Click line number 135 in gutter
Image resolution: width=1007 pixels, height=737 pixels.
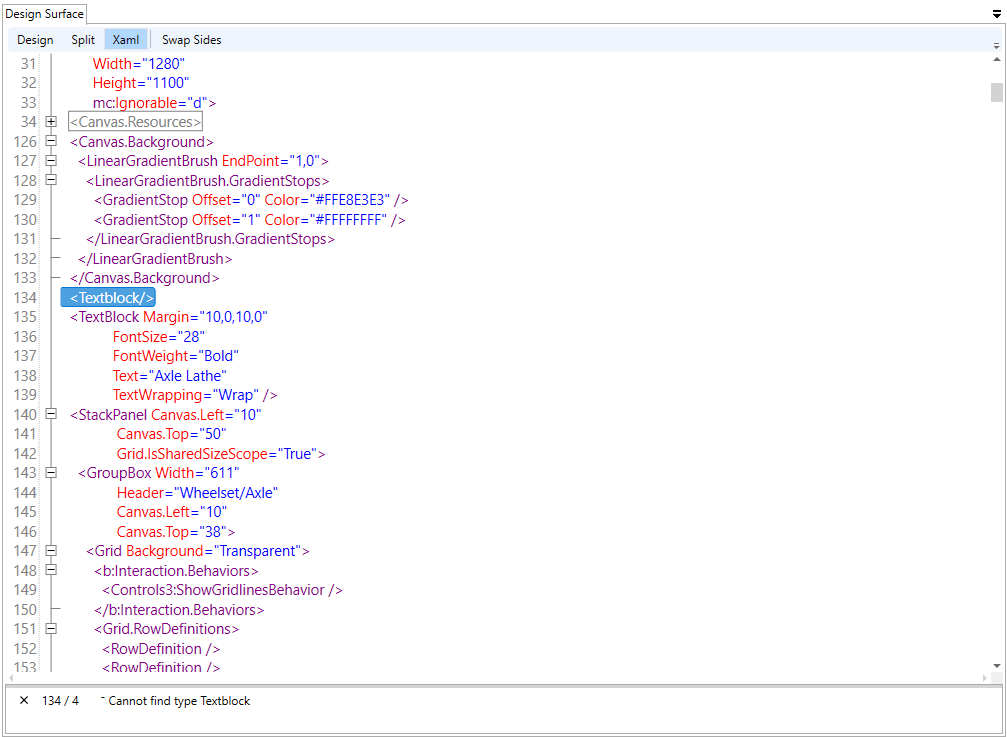tap(25, 317)
